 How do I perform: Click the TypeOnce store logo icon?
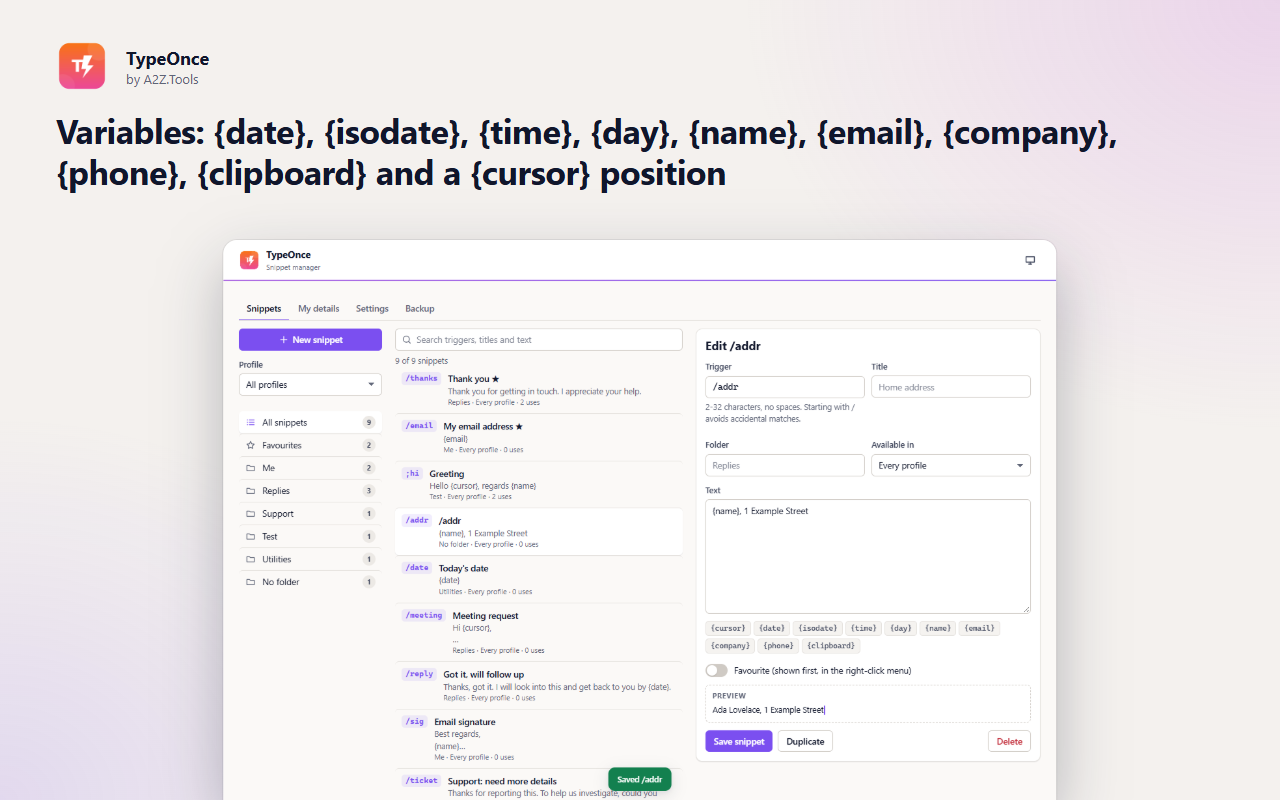[x=82, y=66]
